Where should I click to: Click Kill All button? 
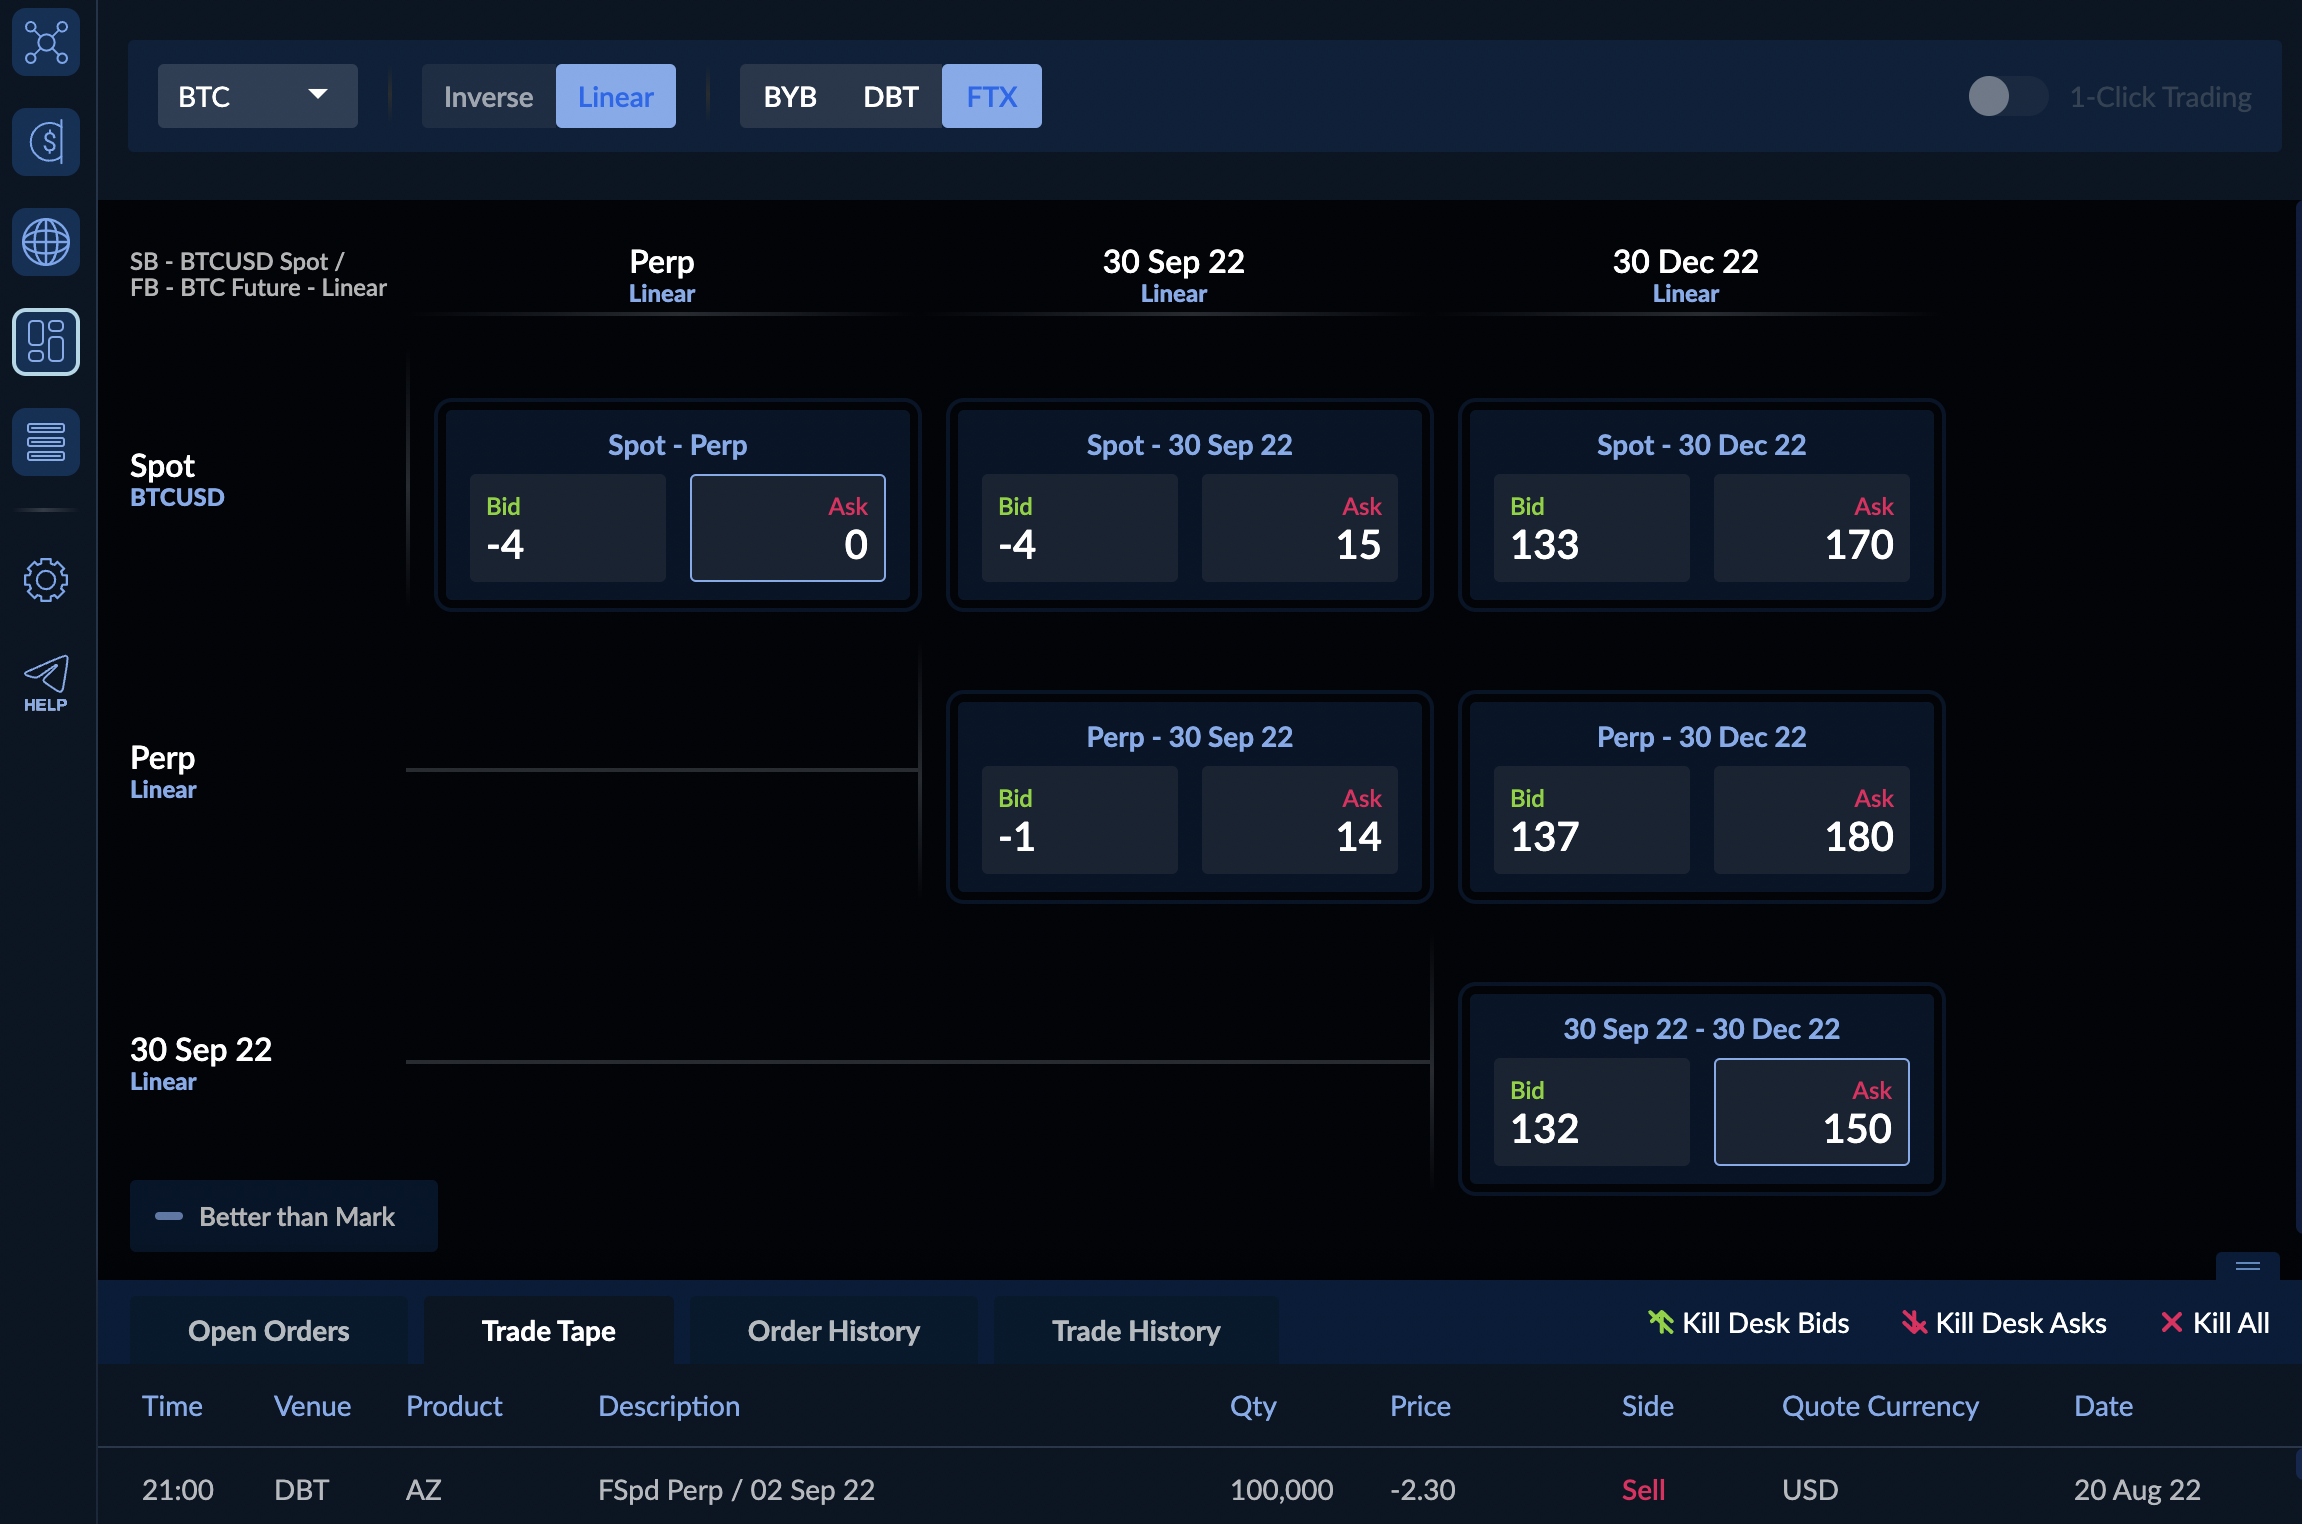(x=2215, y=1323)
